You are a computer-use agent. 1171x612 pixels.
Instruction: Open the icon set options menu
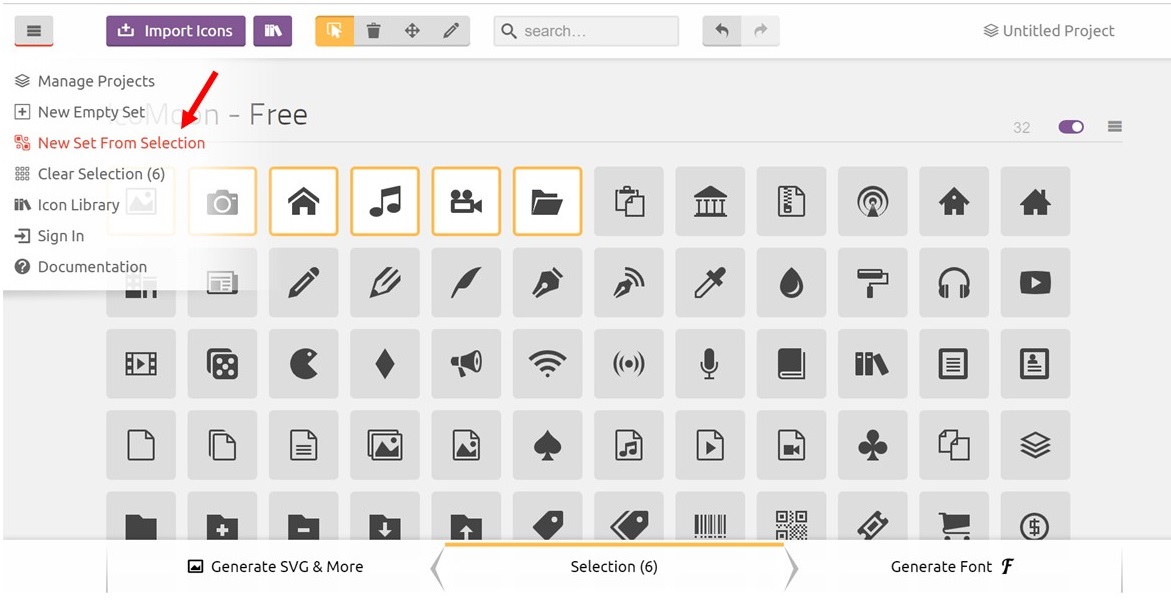[1115, 127]
